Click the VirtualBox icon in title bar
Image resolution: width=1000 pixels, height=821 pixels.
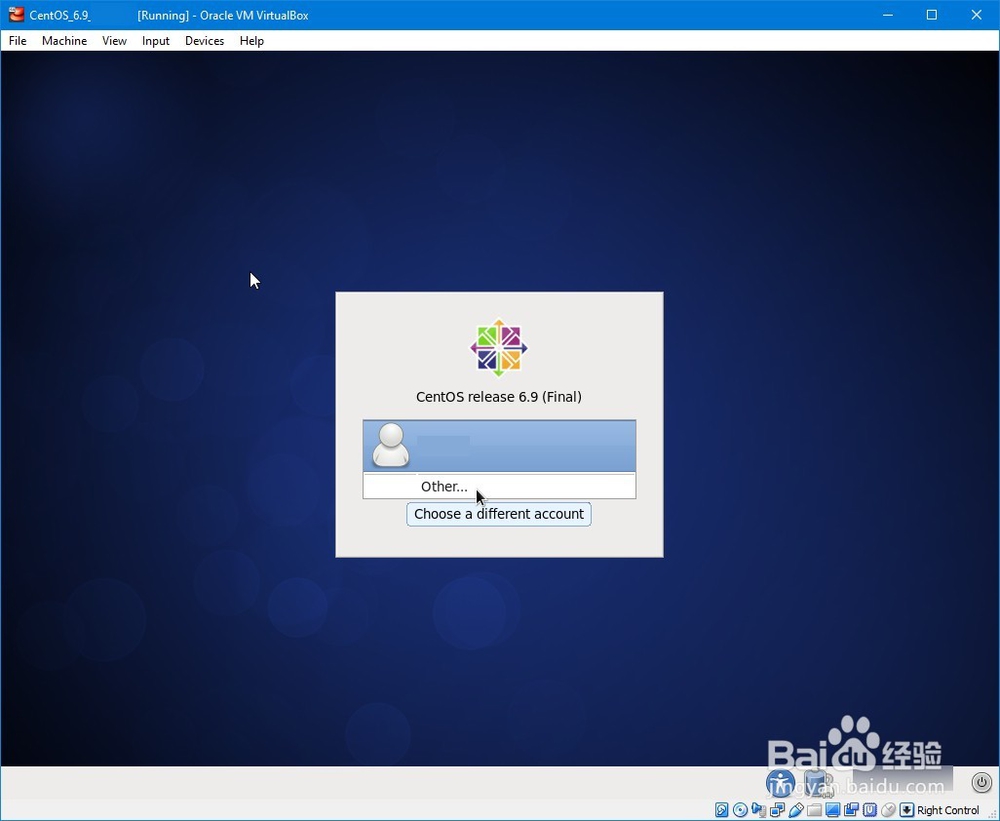16,15
